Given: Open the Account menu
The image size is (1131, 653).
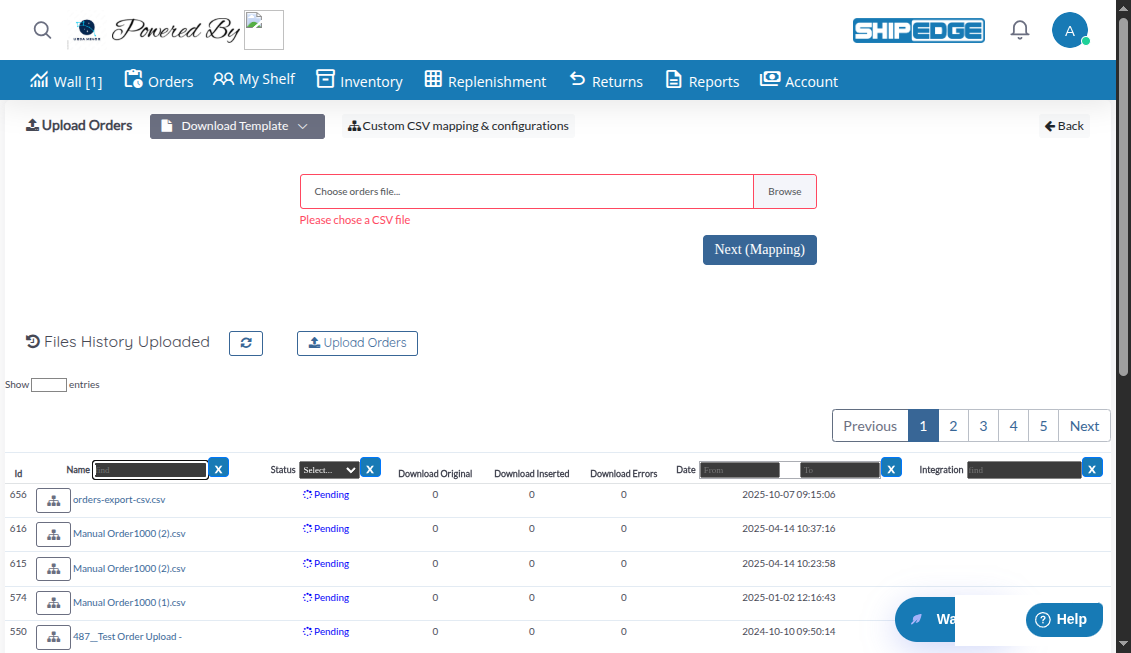Looking at the screenshot, I should 799,80.
